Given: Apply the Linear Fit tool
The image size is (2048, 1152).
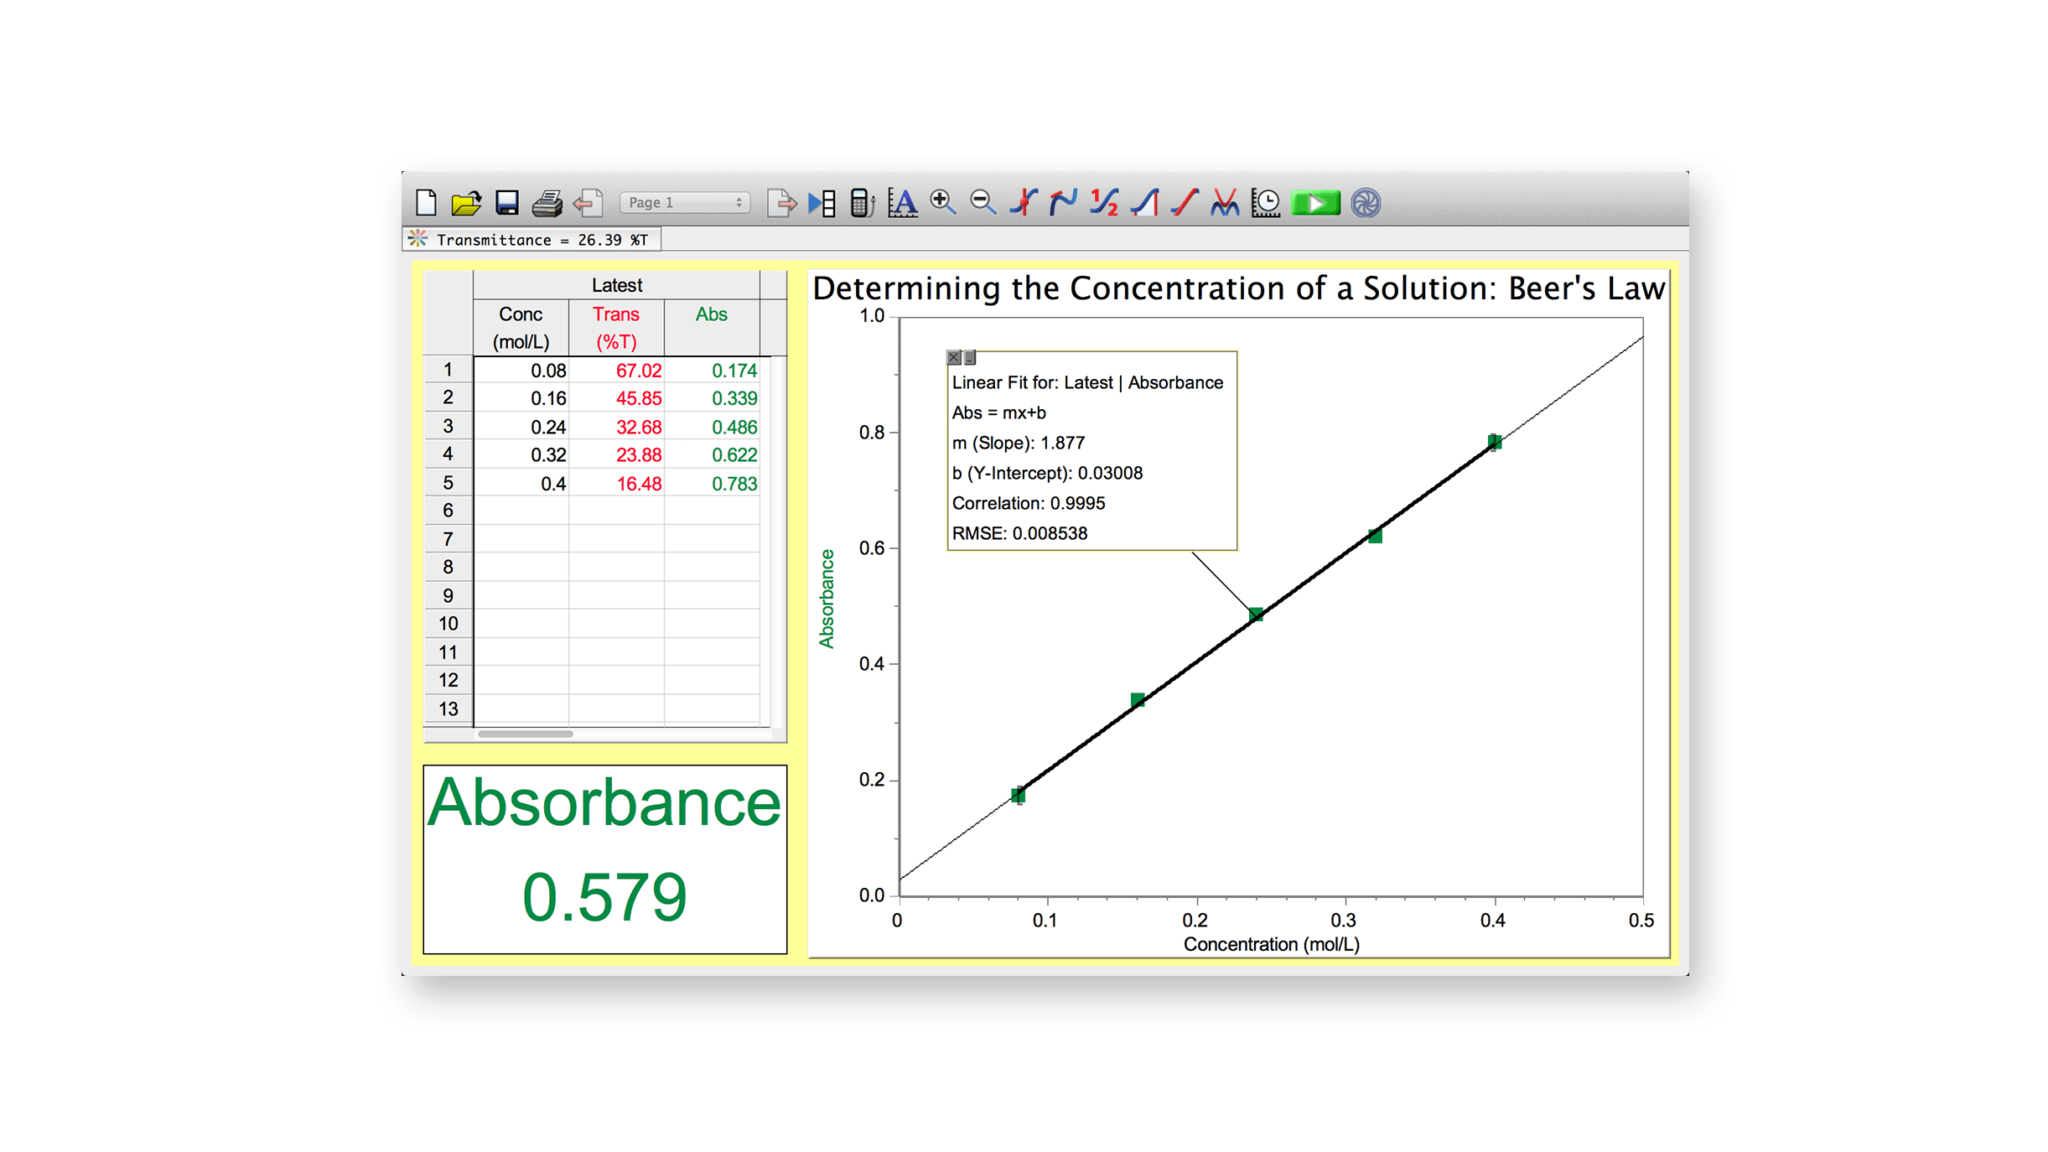Looking at the screenshot, I should point(1185,203).
